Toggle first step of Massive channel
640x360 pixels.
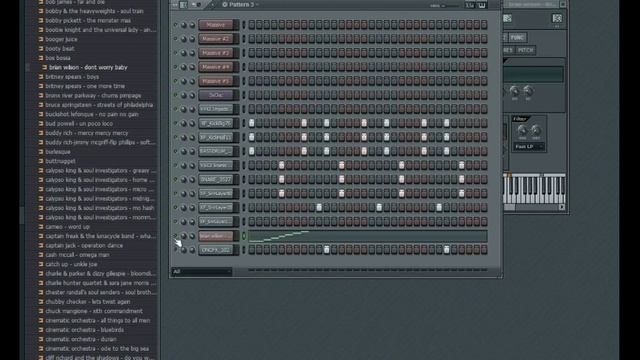pos(251,25)
